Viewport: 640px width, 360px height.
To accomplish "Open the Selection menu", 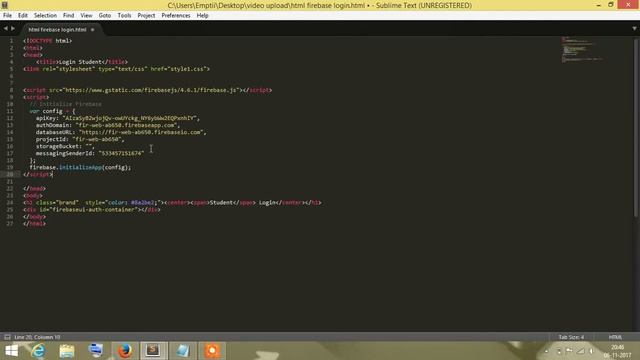I will 45,16.
